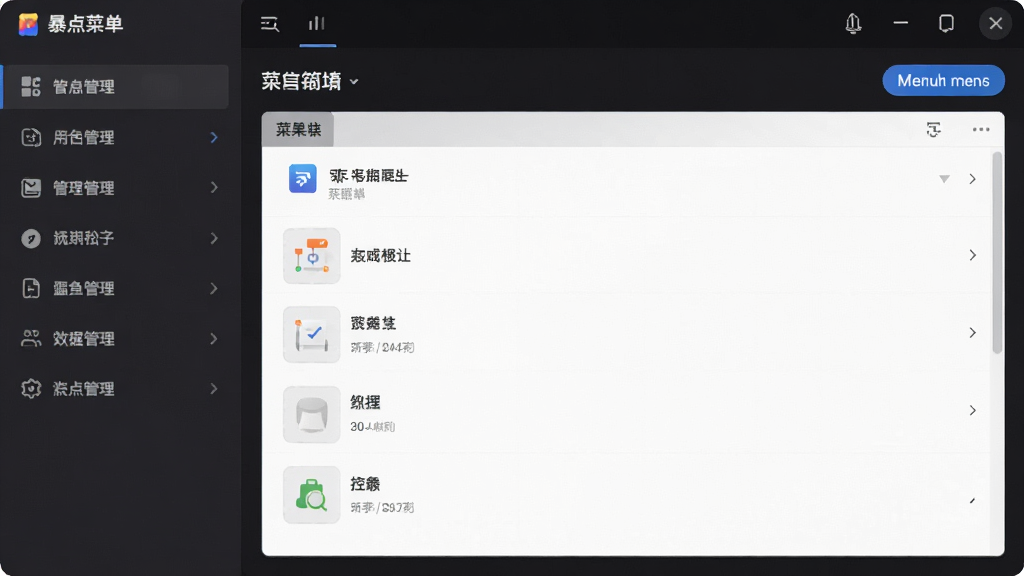
Task: Click the 控氮 row title
Action: click(365, 484)
